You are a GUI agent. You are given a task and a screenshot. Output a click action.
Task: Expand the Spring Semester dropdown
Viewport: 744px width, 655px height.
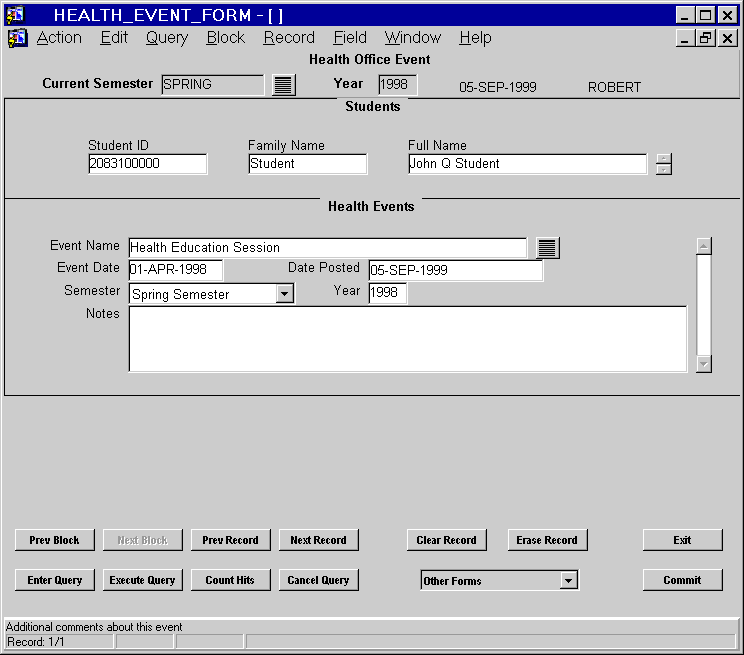coord(284,294)
